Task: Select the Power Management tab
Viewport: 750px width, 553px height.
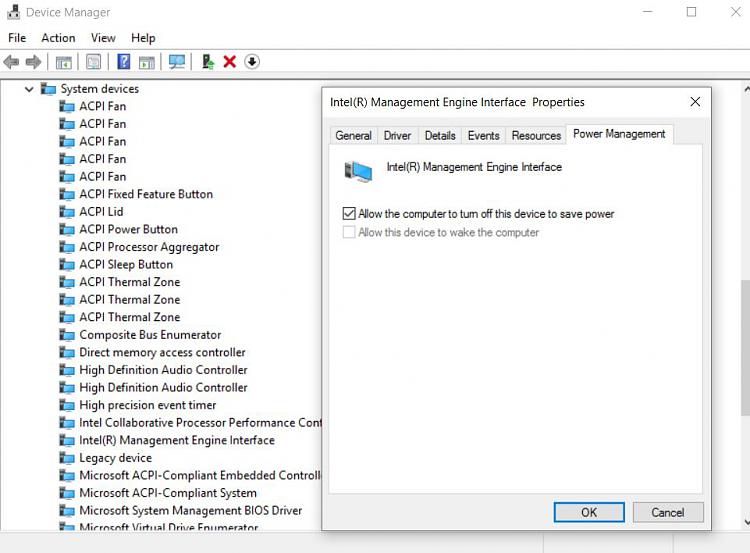Action: [619, 134]
